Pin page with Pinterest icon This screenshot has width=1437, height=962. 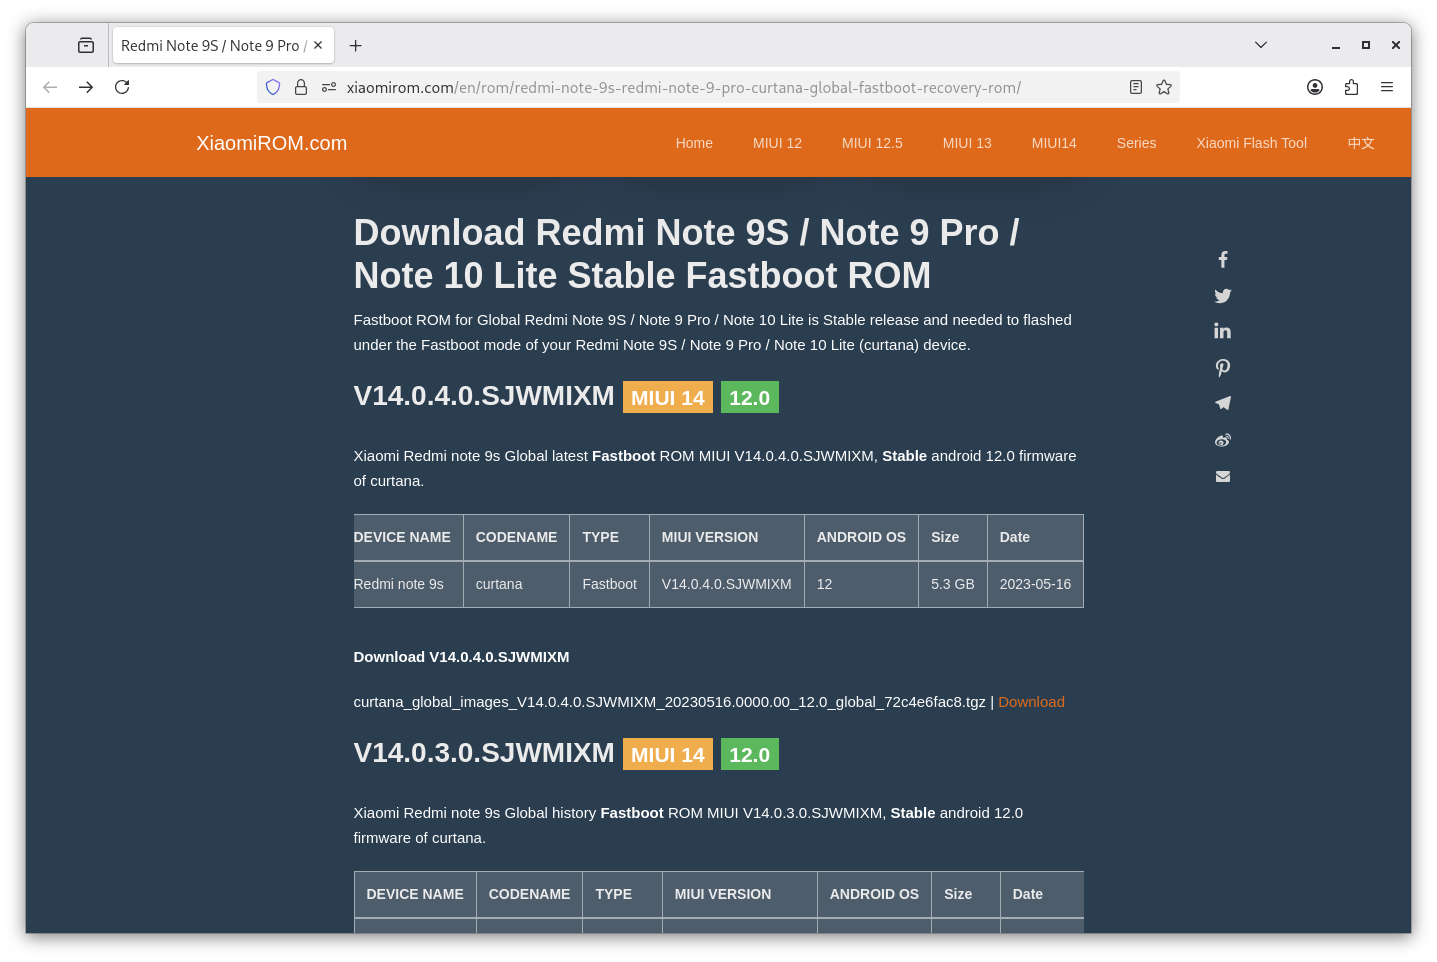click(1222, 367)
